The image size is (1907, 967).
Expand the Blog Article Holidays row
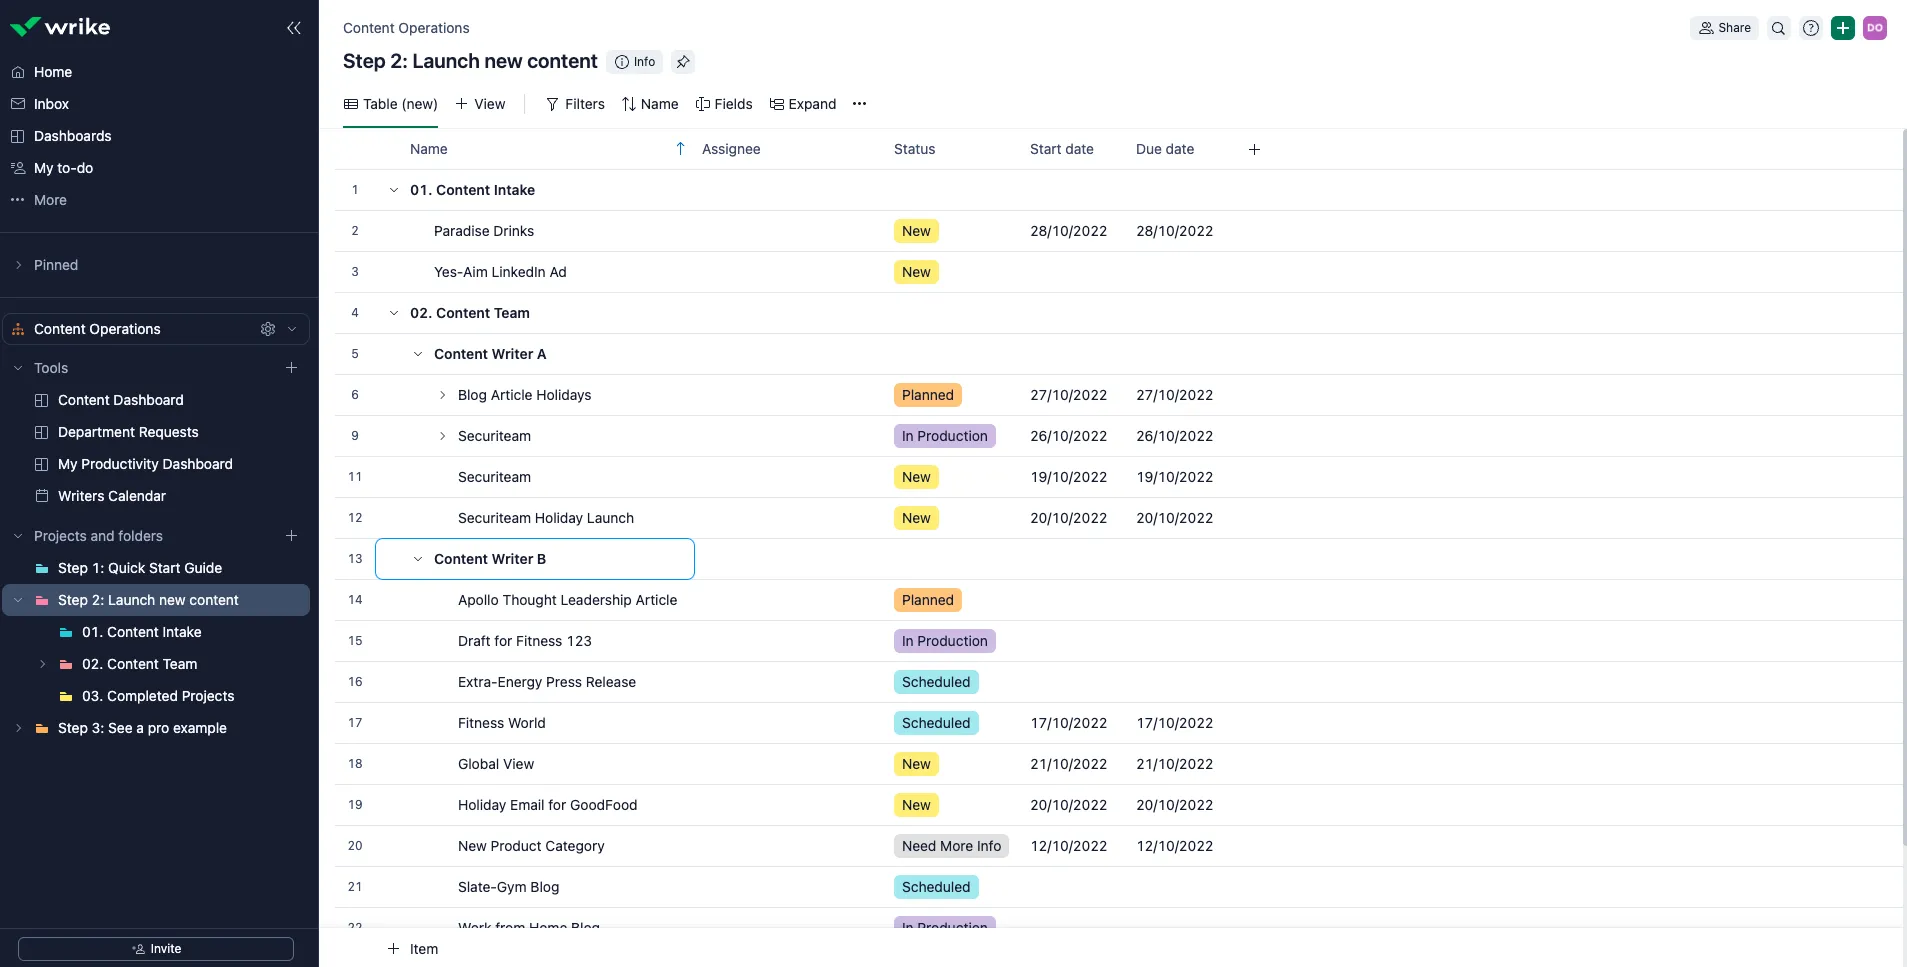[442, 395]
